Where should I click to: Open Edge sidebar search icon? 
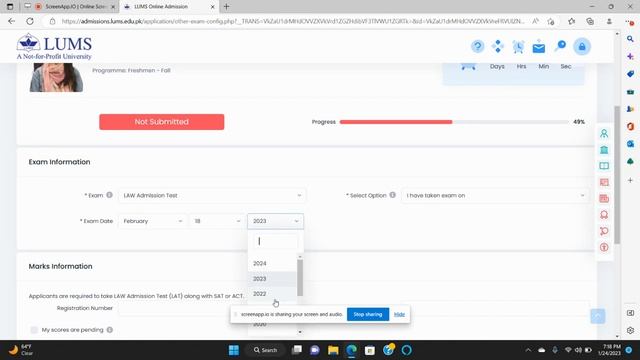point(630,39)
